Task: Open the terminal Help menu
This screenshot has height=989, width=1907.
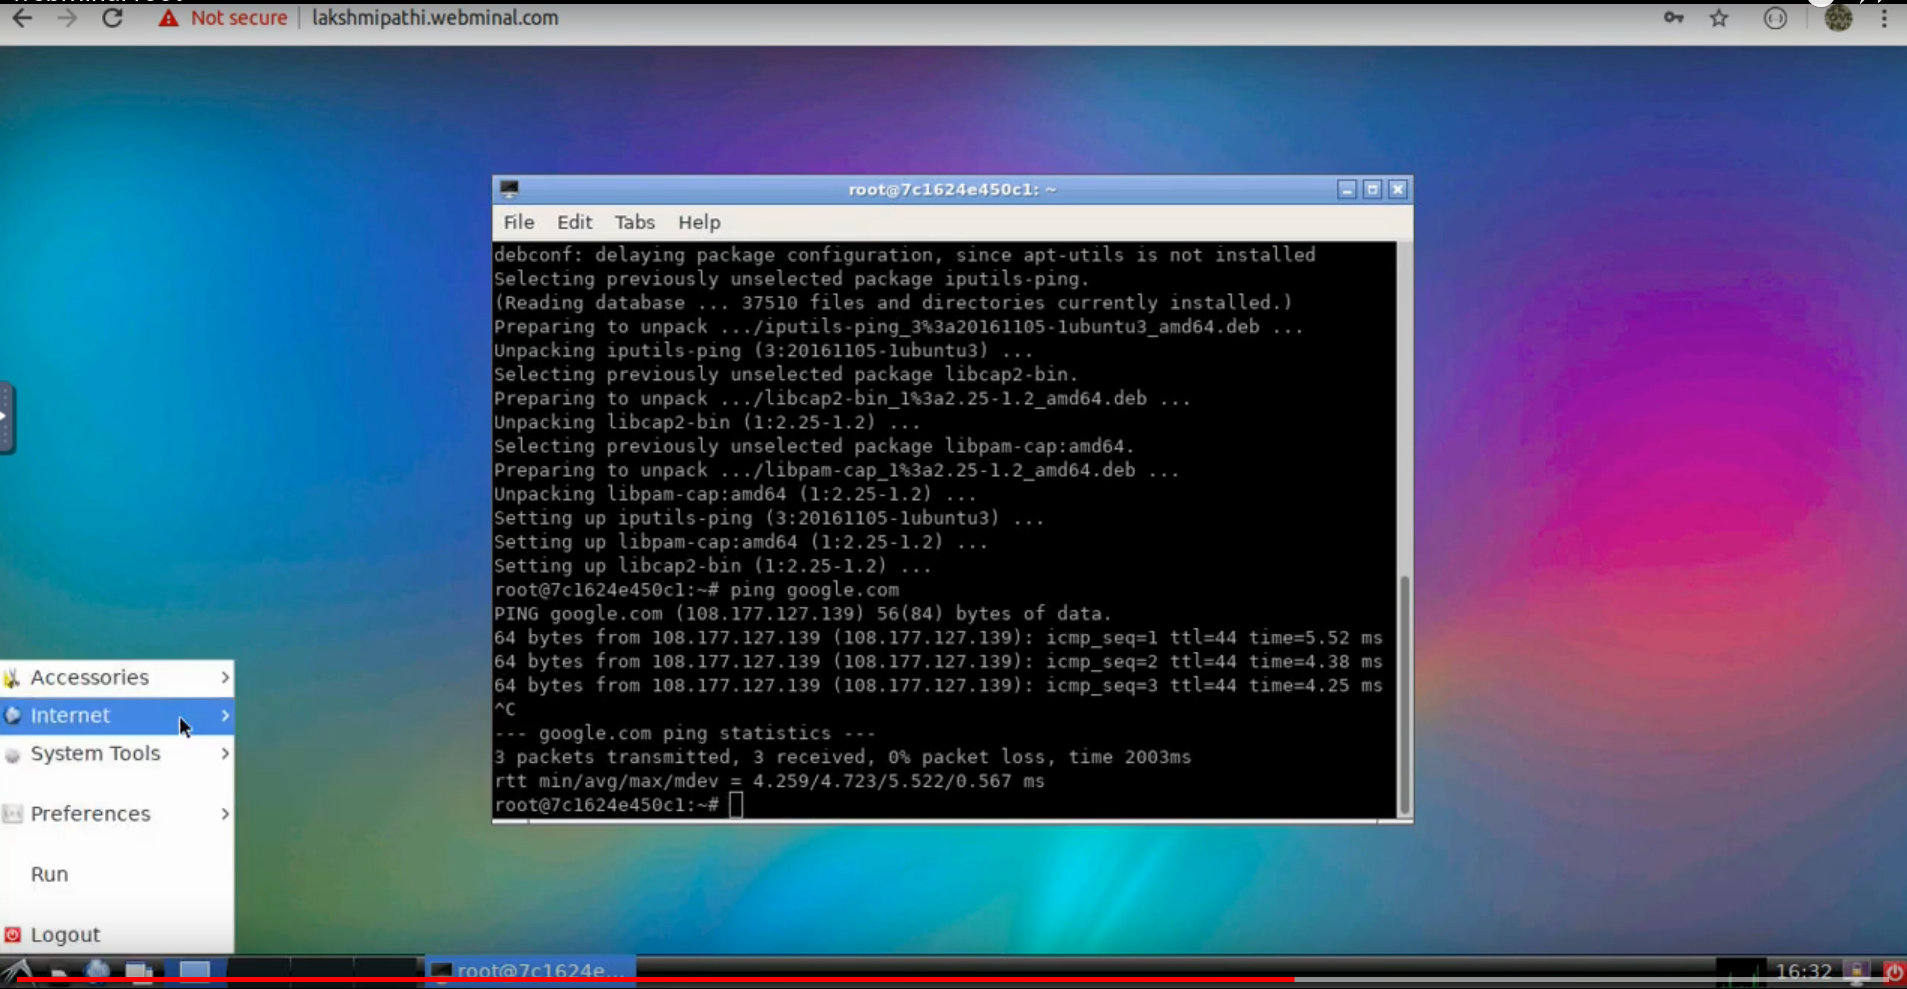Action: click(x=699, y=222)
